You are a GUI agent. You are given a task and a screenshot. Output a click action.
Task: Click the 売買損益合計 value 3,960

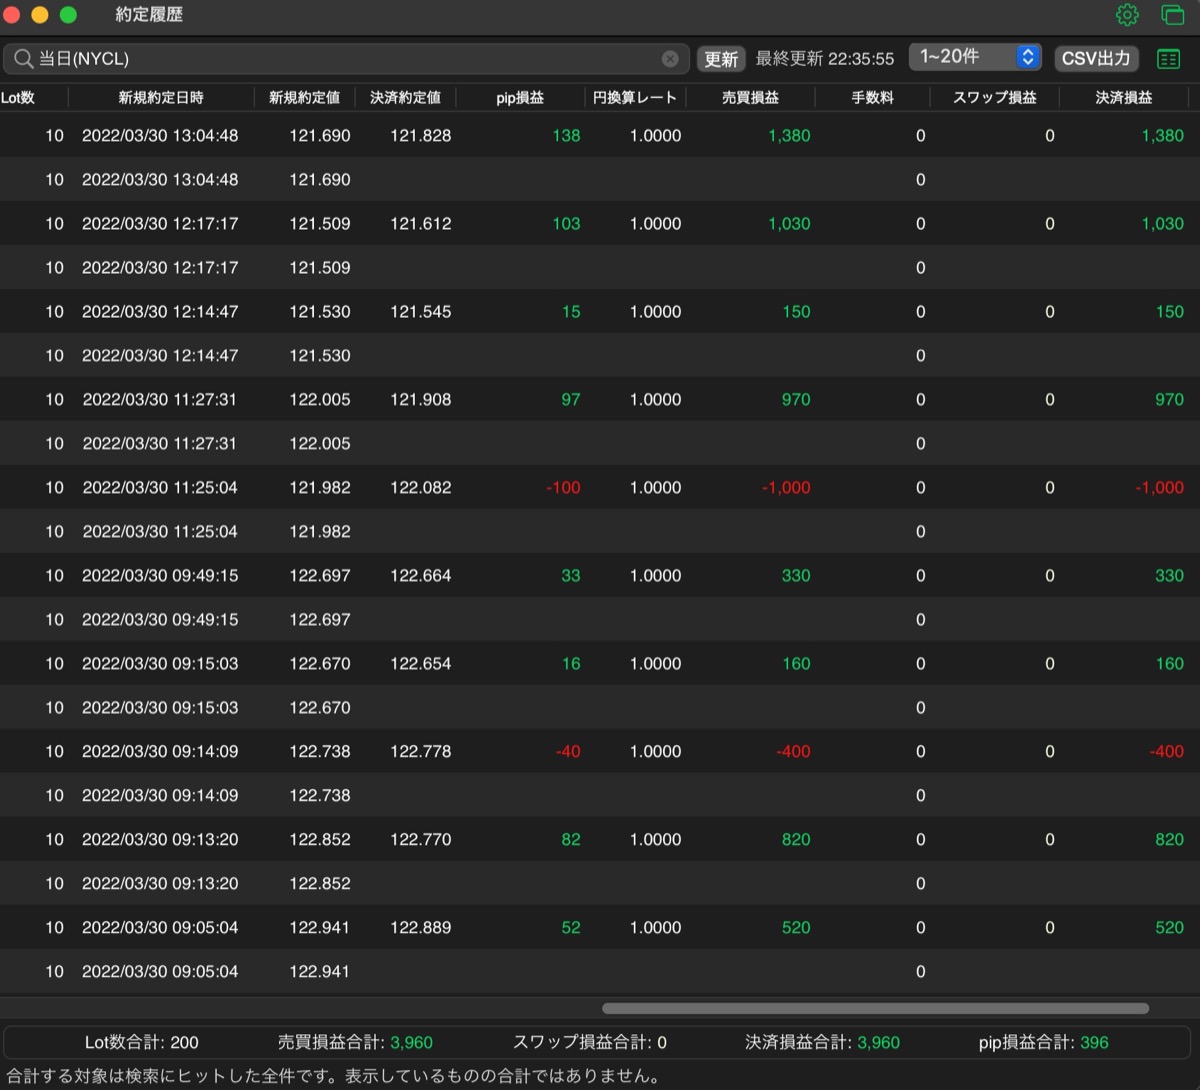coord(411,1042)
